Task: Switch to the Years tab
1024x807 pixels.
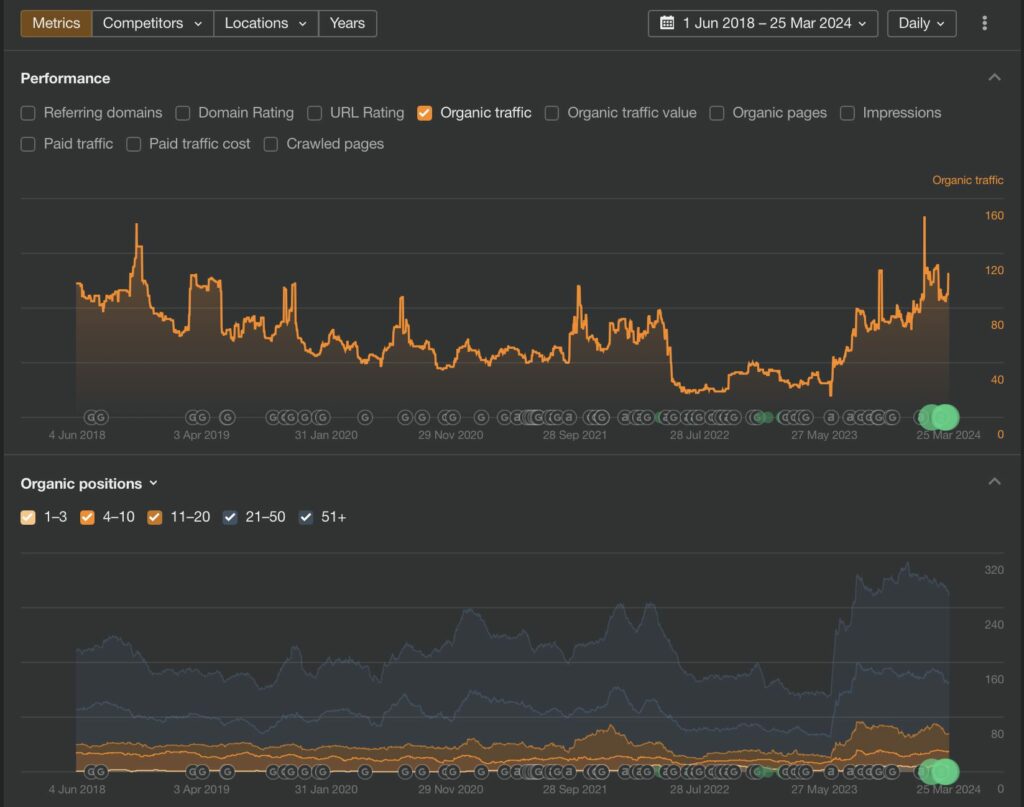Action: click(x=347, y=23)
